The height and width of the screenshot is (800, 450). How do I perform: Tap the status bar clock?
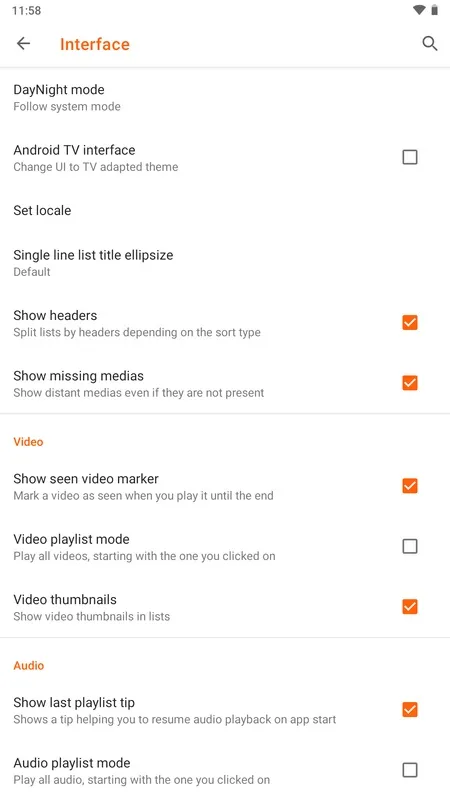coord(27,10)
